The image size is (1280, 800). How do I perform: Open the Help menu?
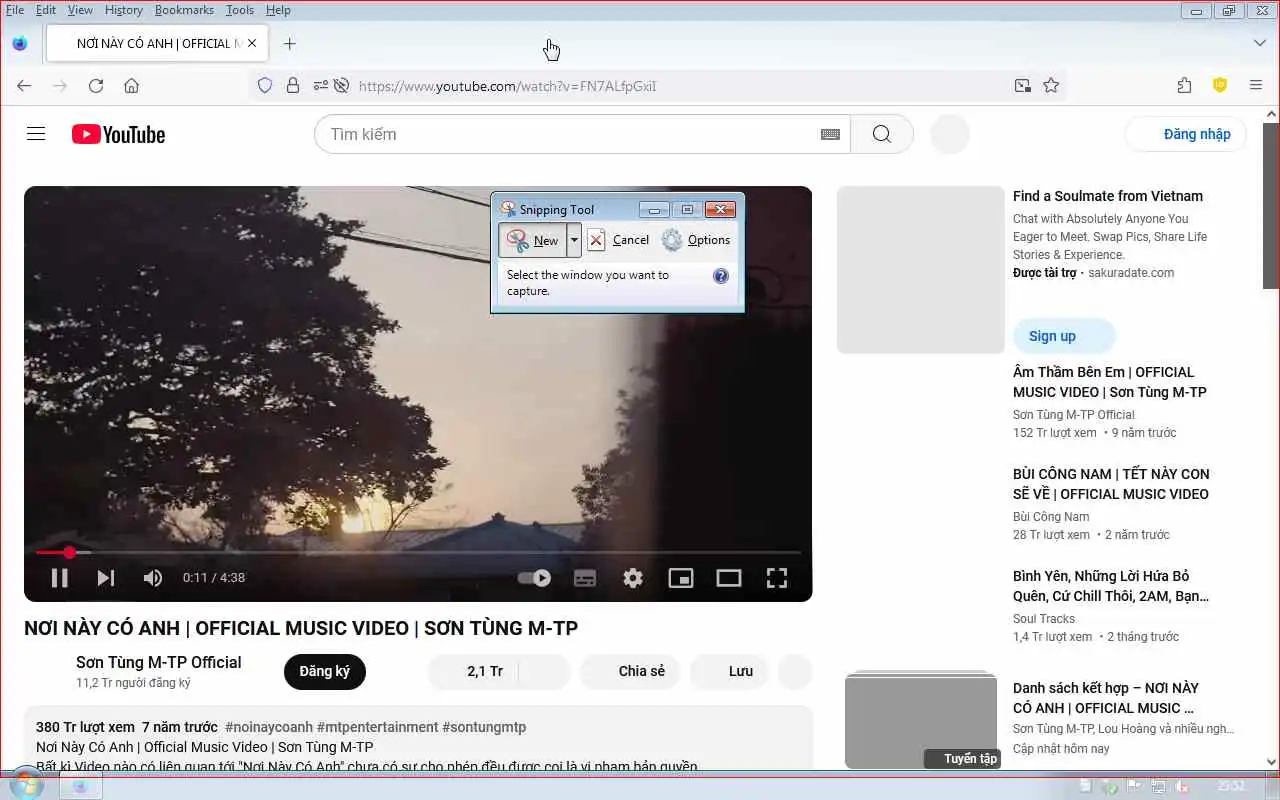click(x=278, y=10)
